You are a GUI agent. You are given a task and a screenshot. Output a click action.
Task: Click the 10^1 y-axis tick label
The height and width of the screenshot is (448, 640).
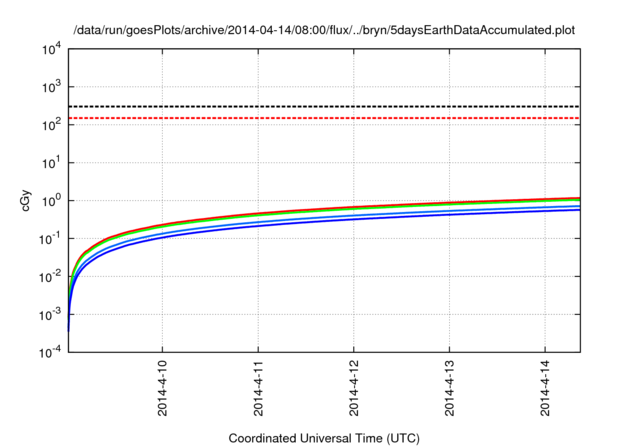[50, 163]
